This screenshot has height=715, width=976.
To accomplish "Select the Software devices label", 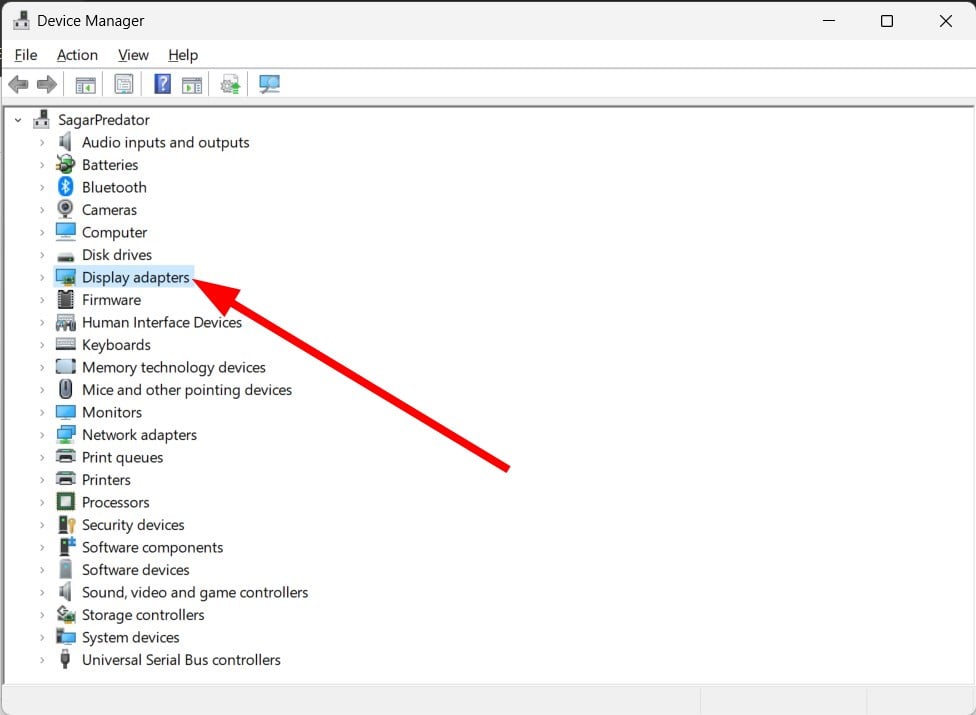I will (x=136, y=569).
